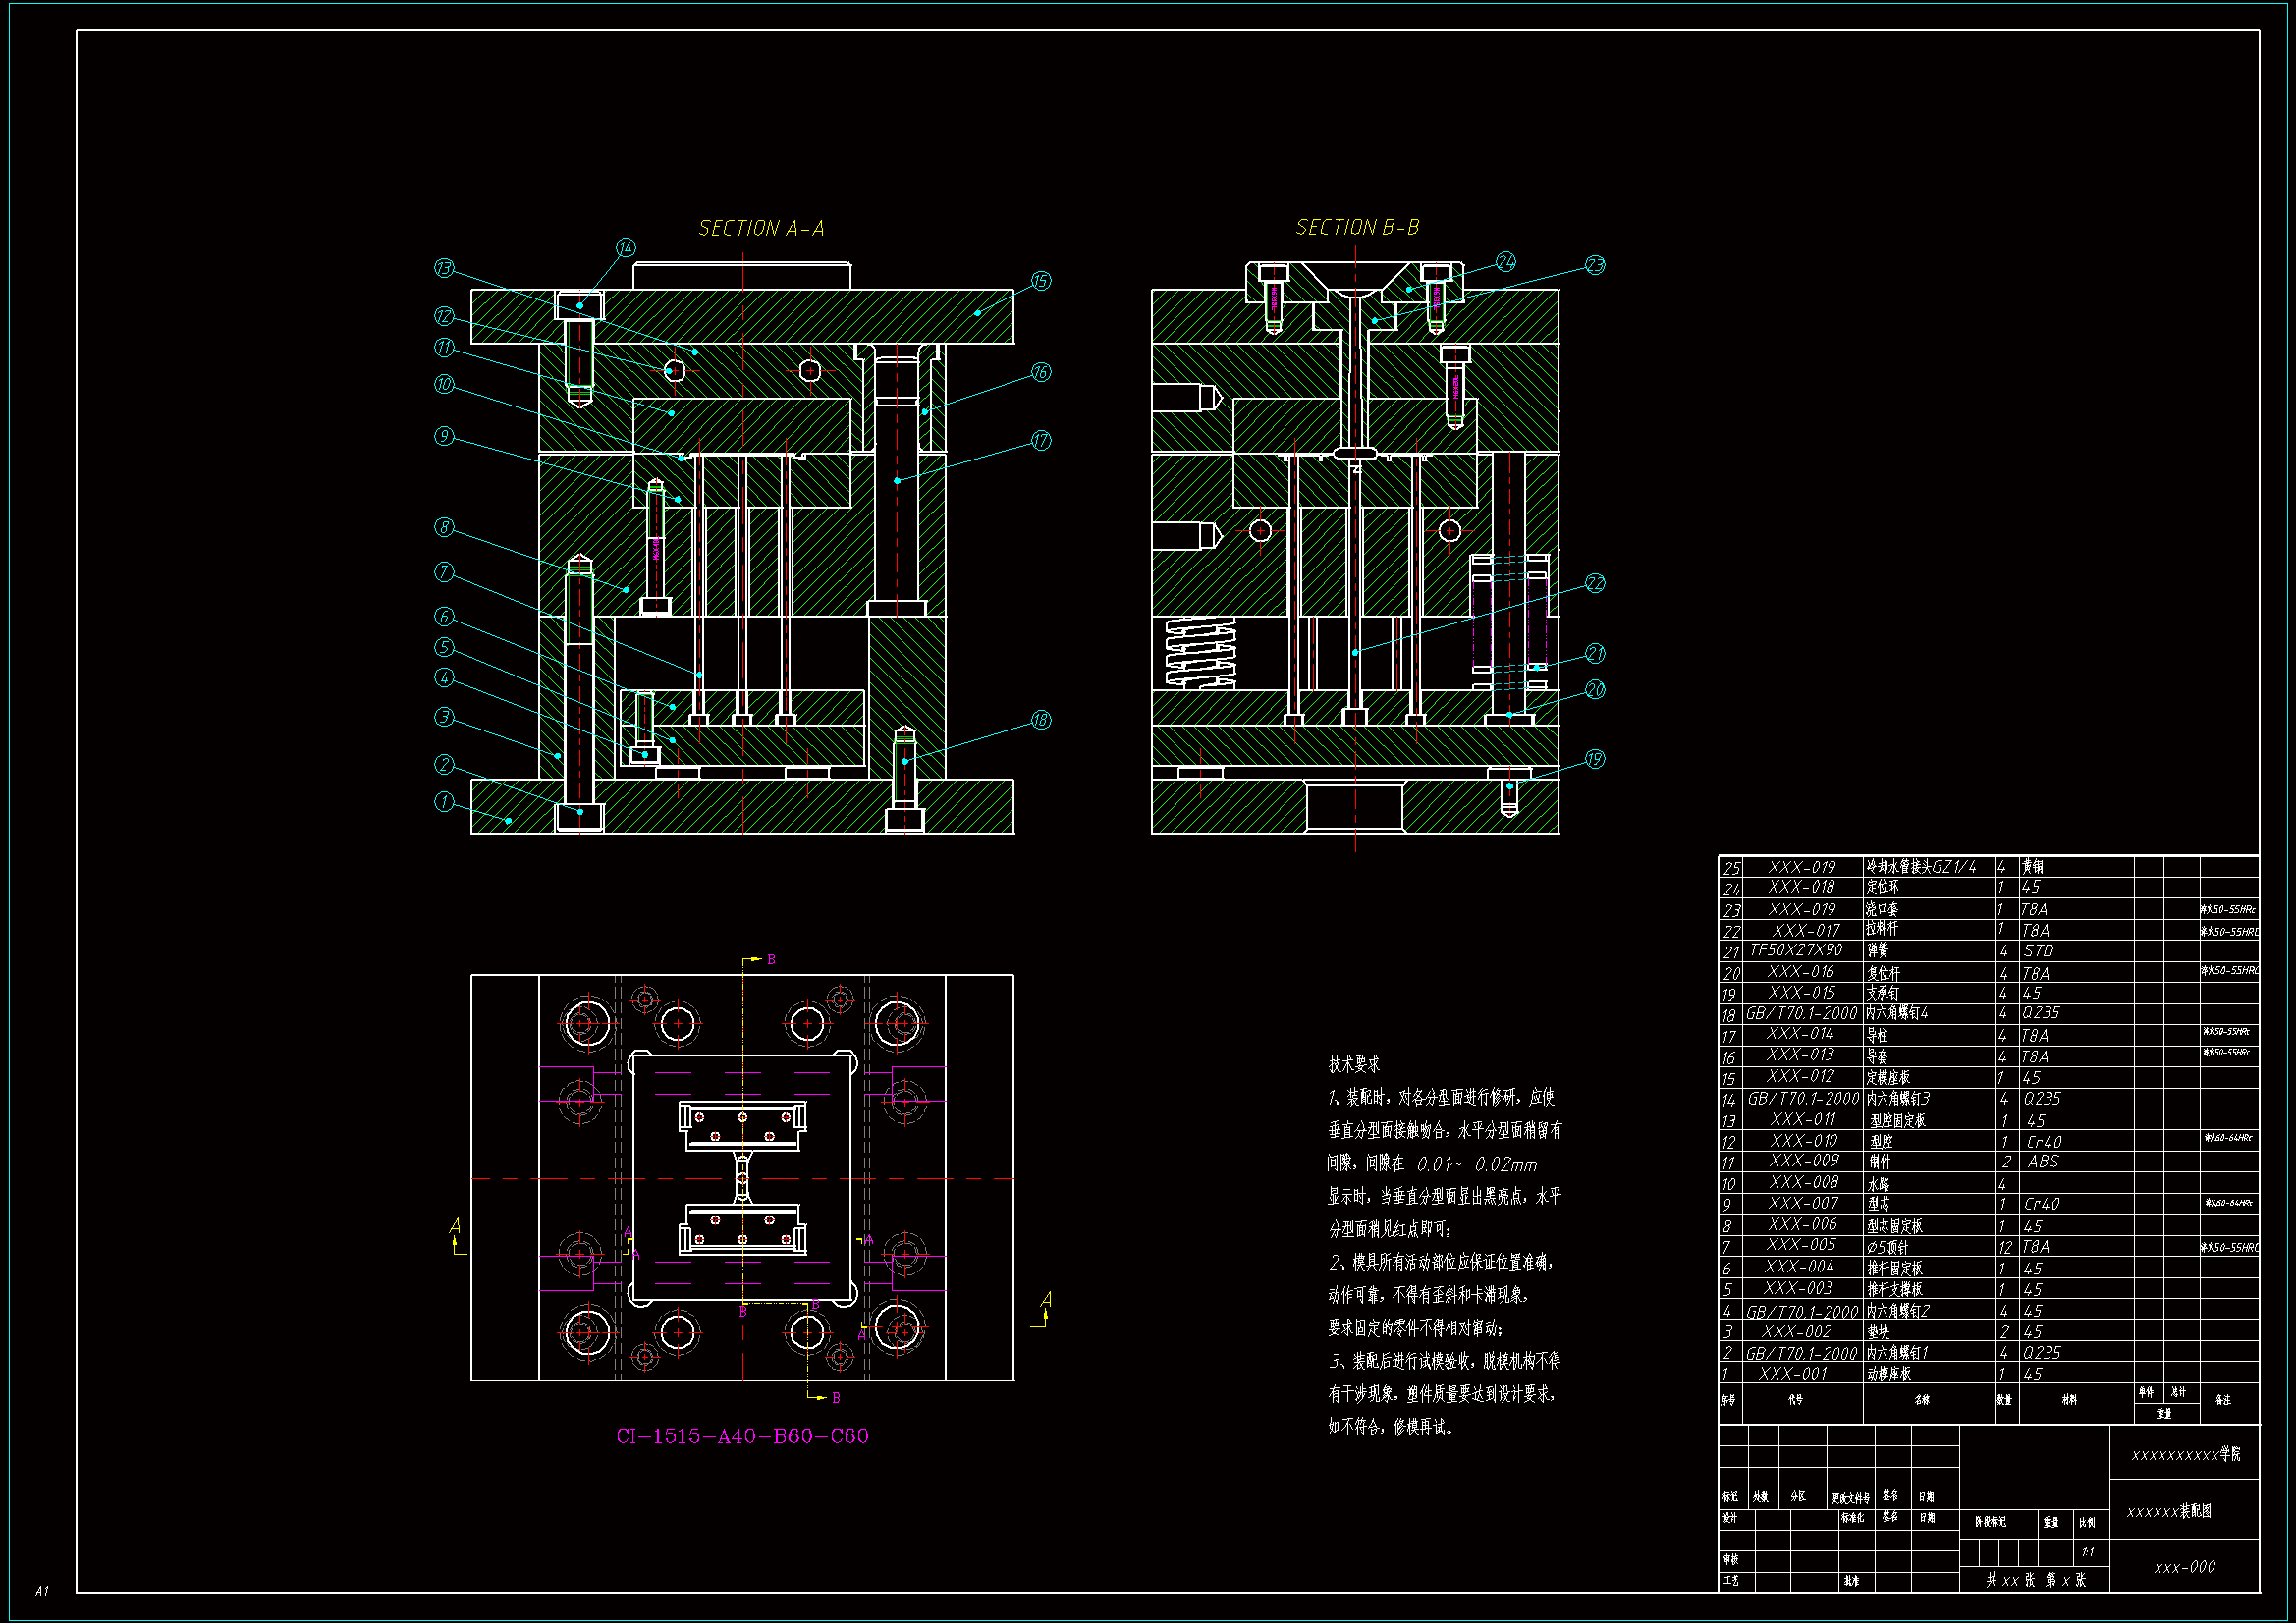
Task: Click balloon number 24 on Section B-B
Action: [1506, 262]
